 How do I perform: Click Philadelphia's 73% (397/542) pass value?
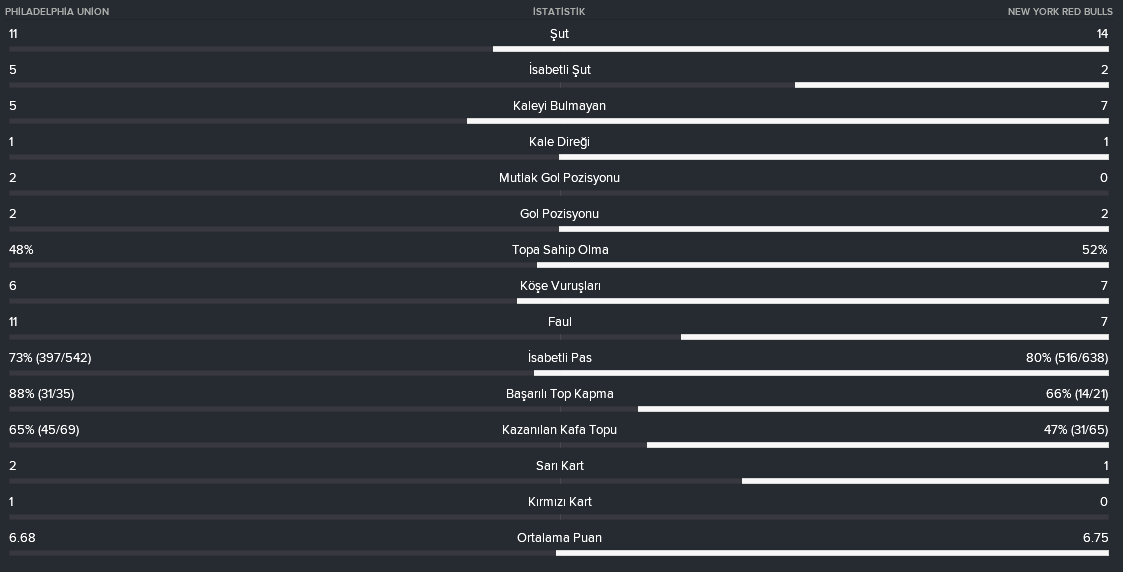(x=50, y=358)
